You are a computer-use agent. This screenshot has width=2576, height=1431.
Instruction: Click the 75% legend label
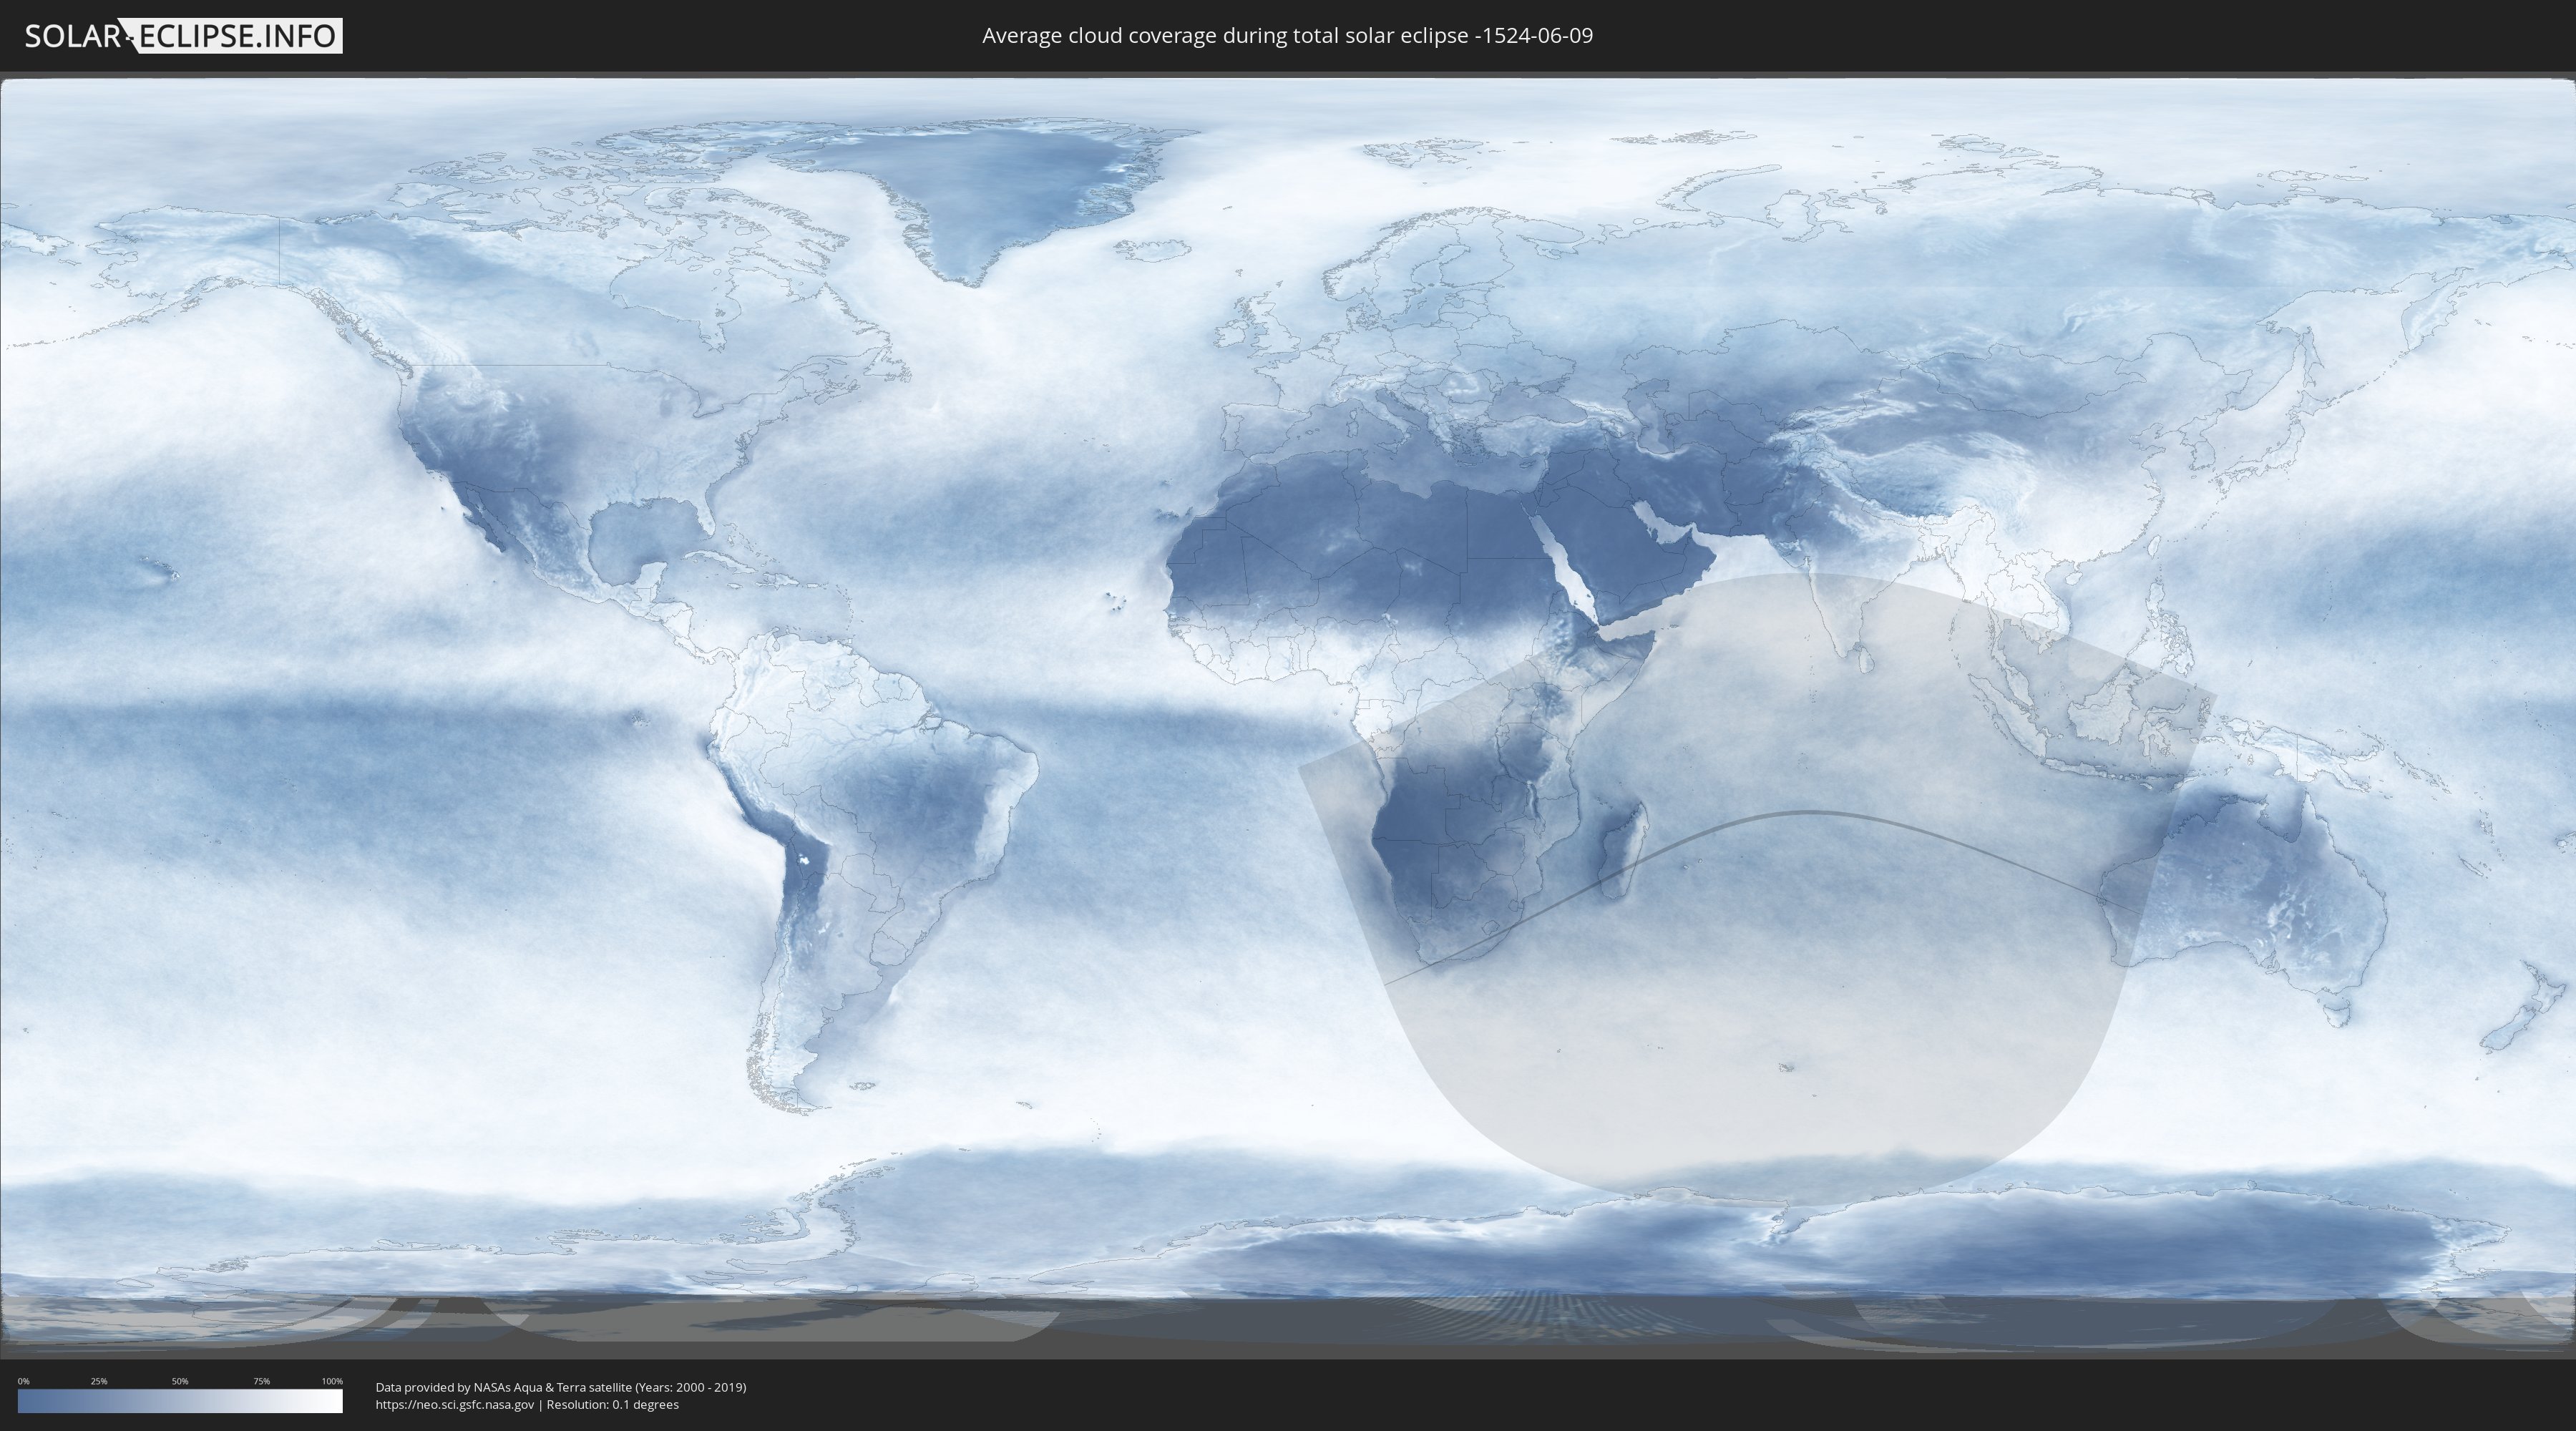coord(261,1381)
